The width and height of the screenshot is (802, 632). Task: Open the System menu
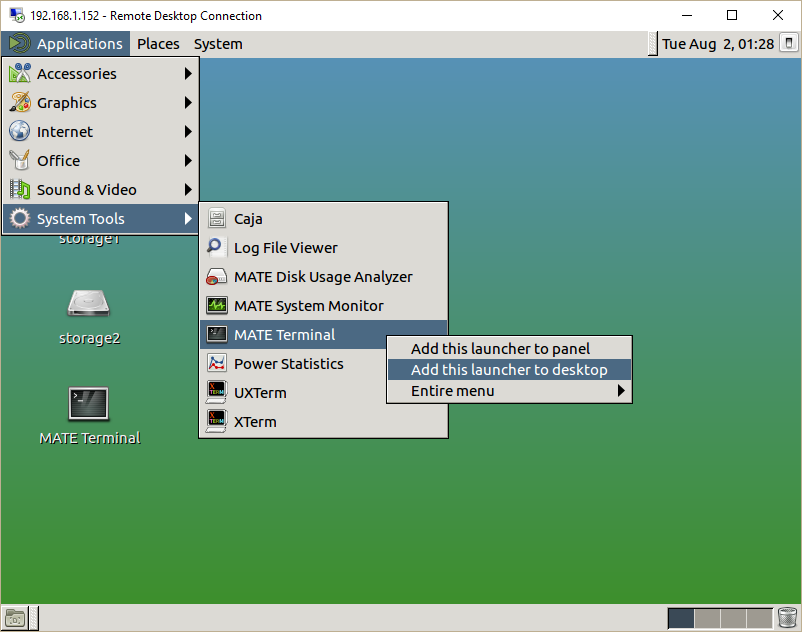tap(218, 44)
